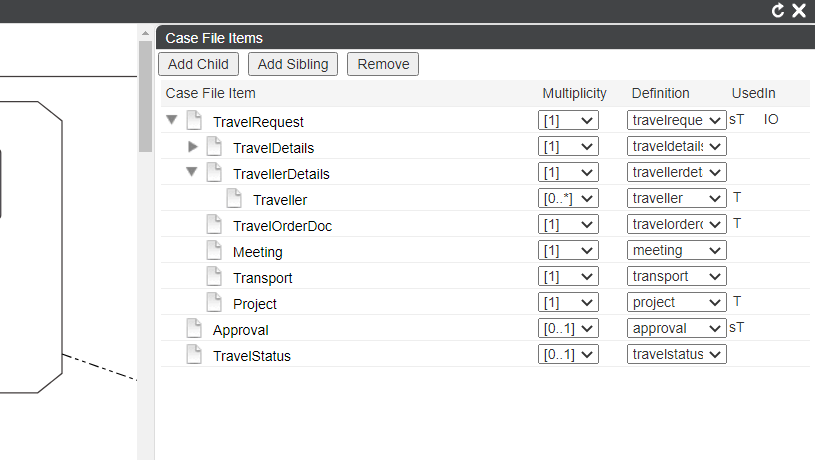Click the Add Child button
Viewport: 815px width, 460px height.
pos(198,64)
